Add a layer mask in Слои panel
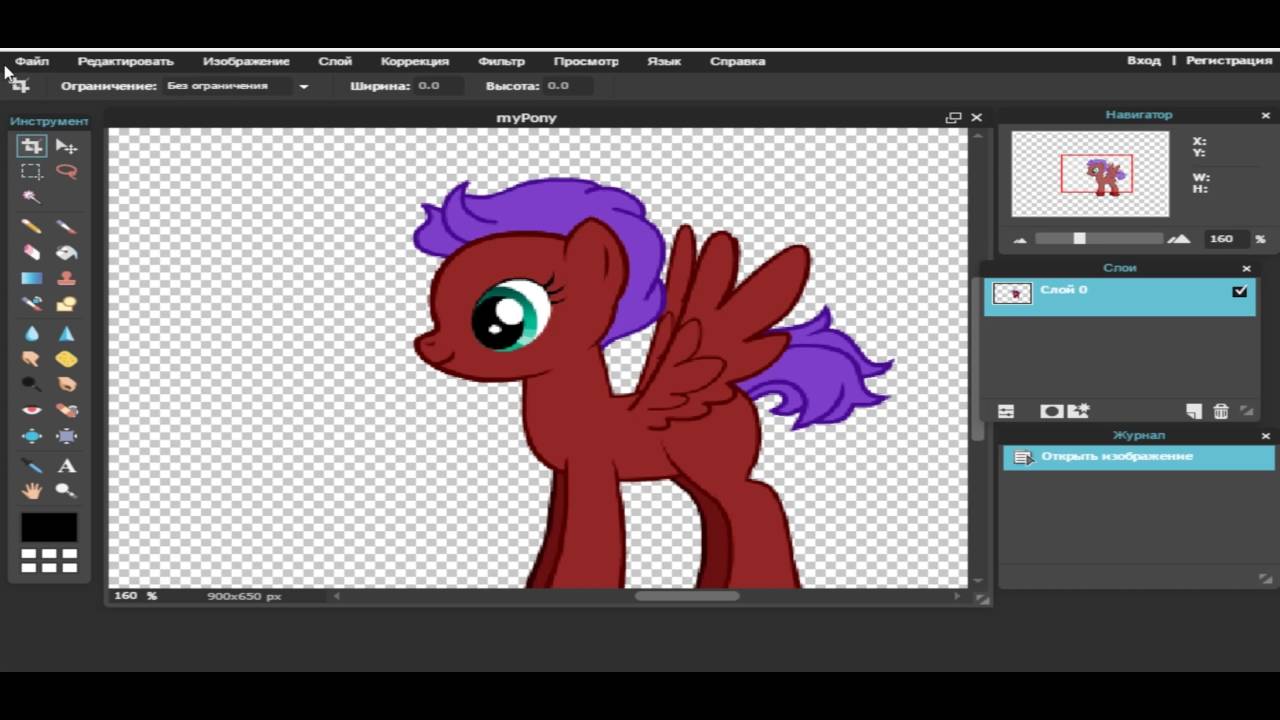Image resolution: width=1280 pixels, height=720 pixels. tap(1050, 411)
